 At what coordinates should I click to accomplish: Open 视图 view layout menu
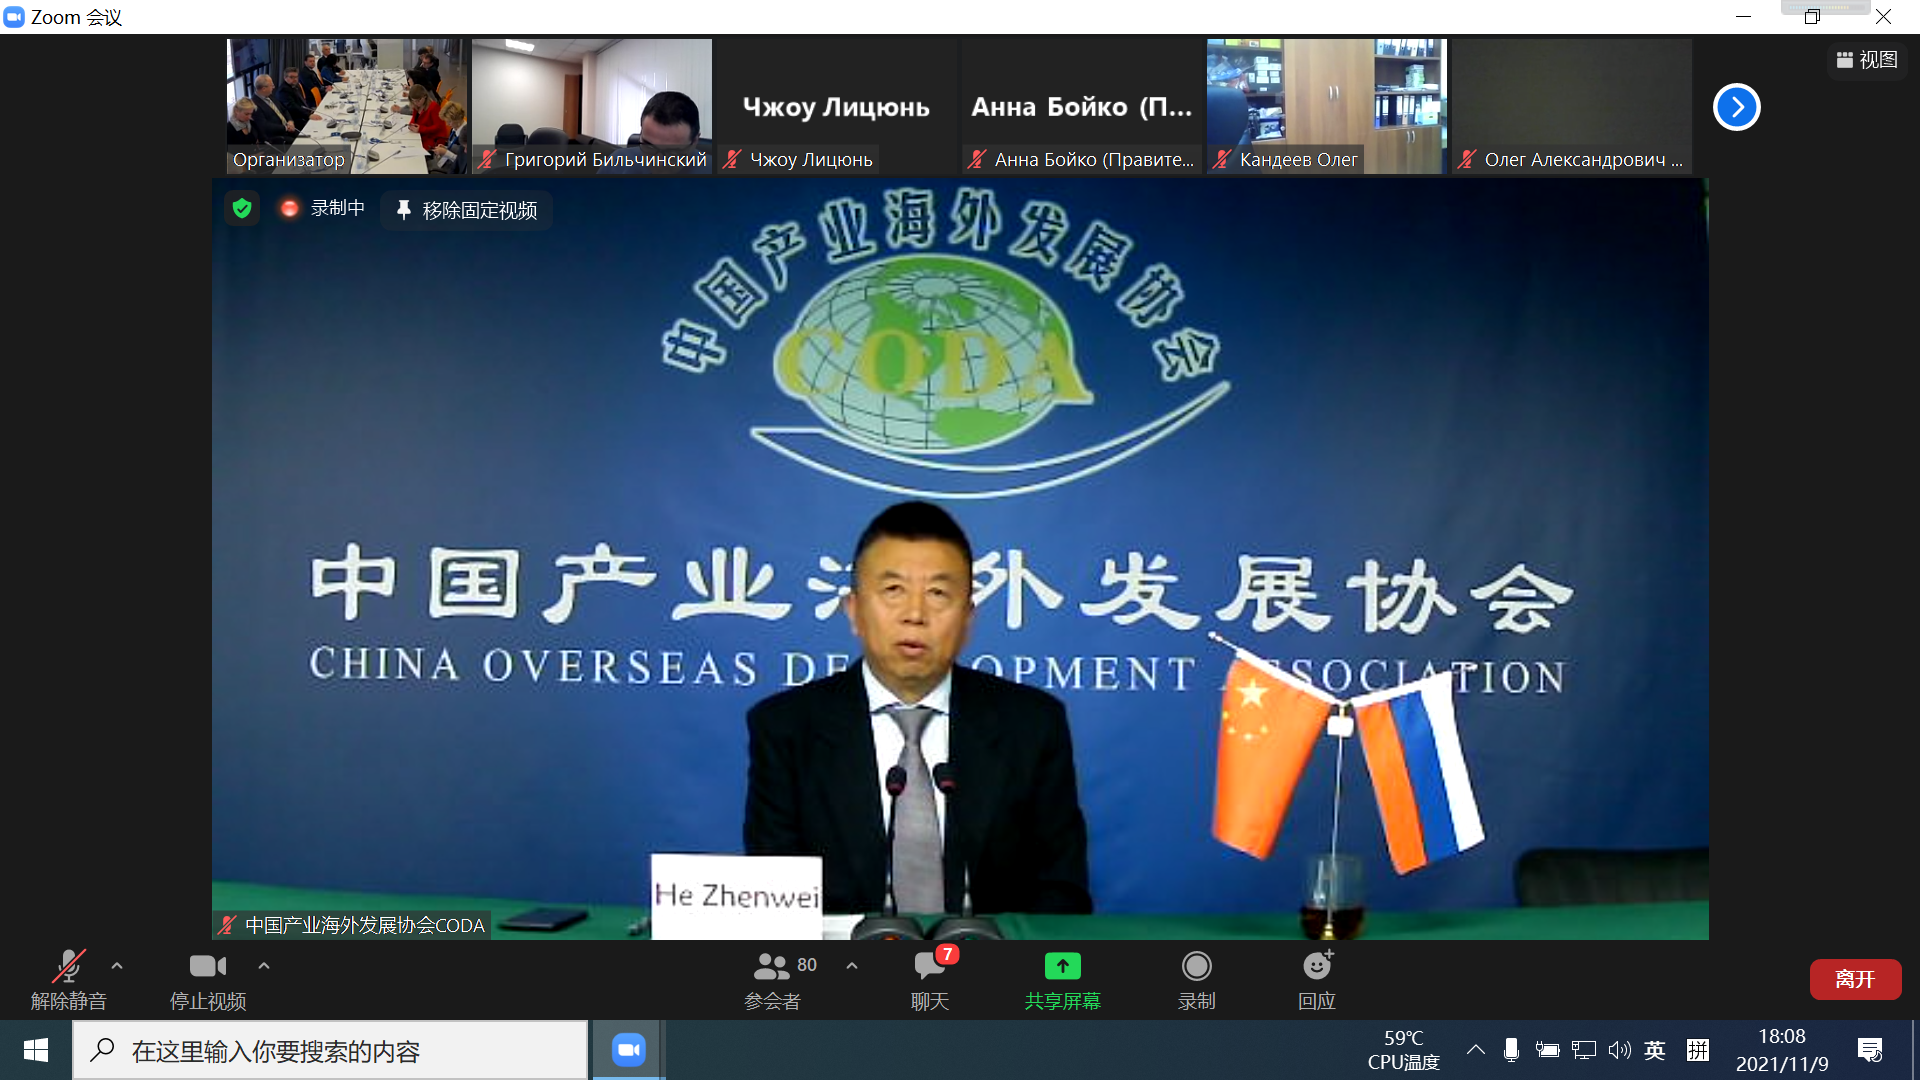pyautogui.click(x=1867, y=60)
